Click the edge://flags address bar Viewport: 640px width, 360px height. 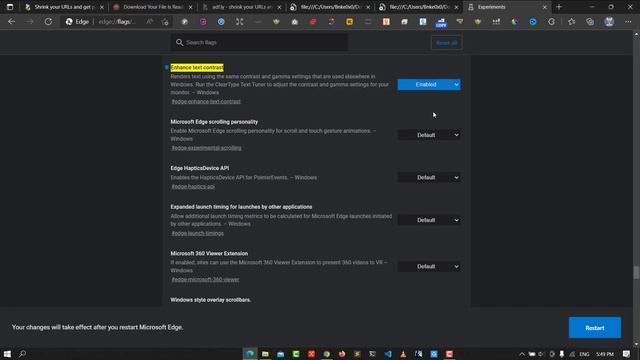(117, 22)
